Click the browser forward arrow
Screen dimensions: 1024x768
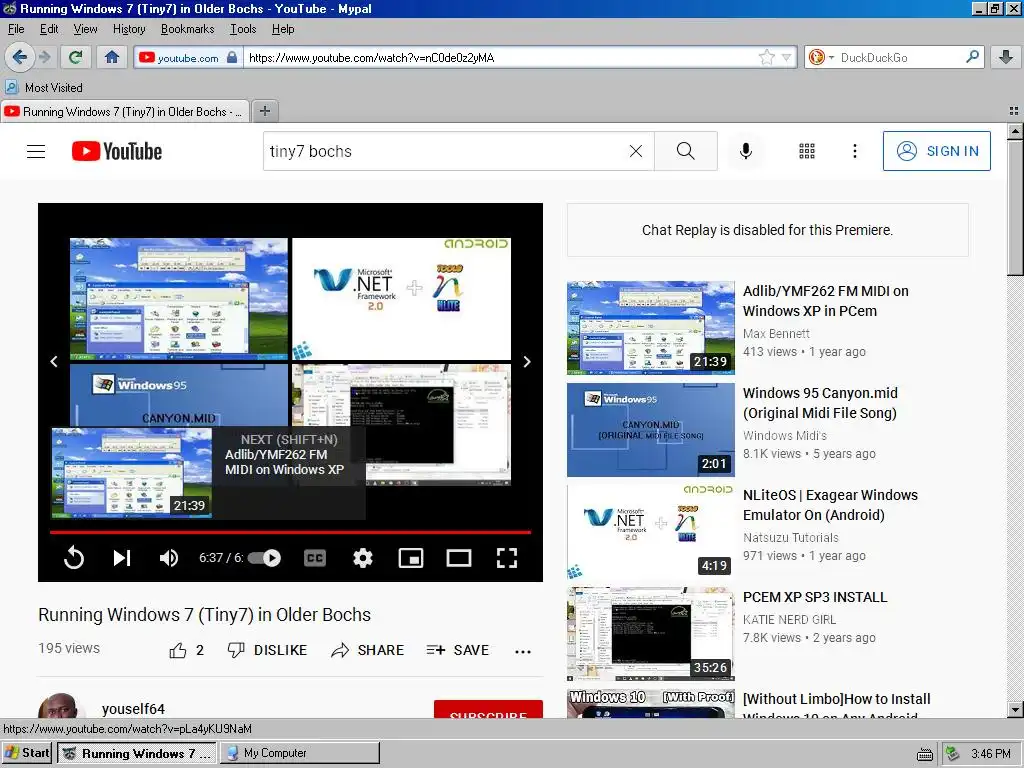pos(44,57)
